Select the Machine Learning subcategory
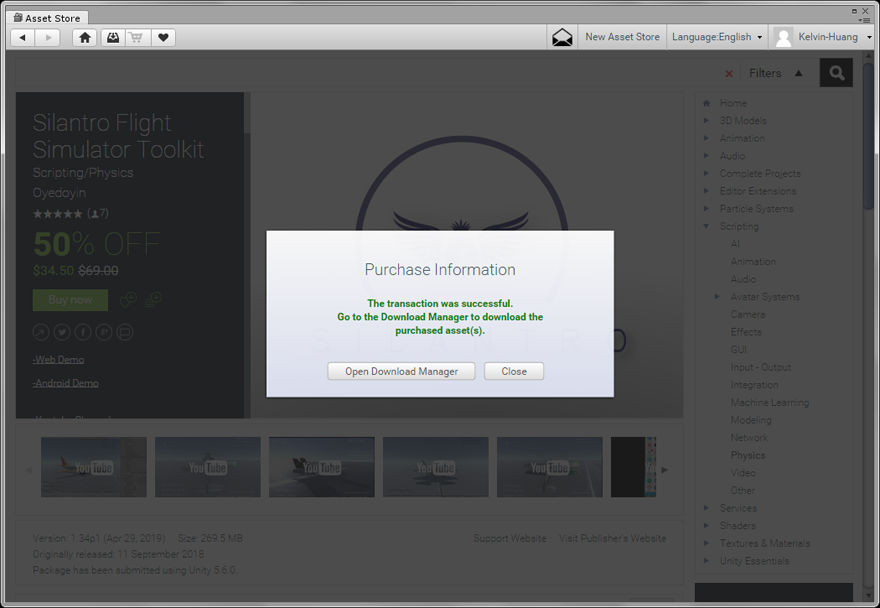The width and height of the screenshot is (880, 608). pos(769,403)
